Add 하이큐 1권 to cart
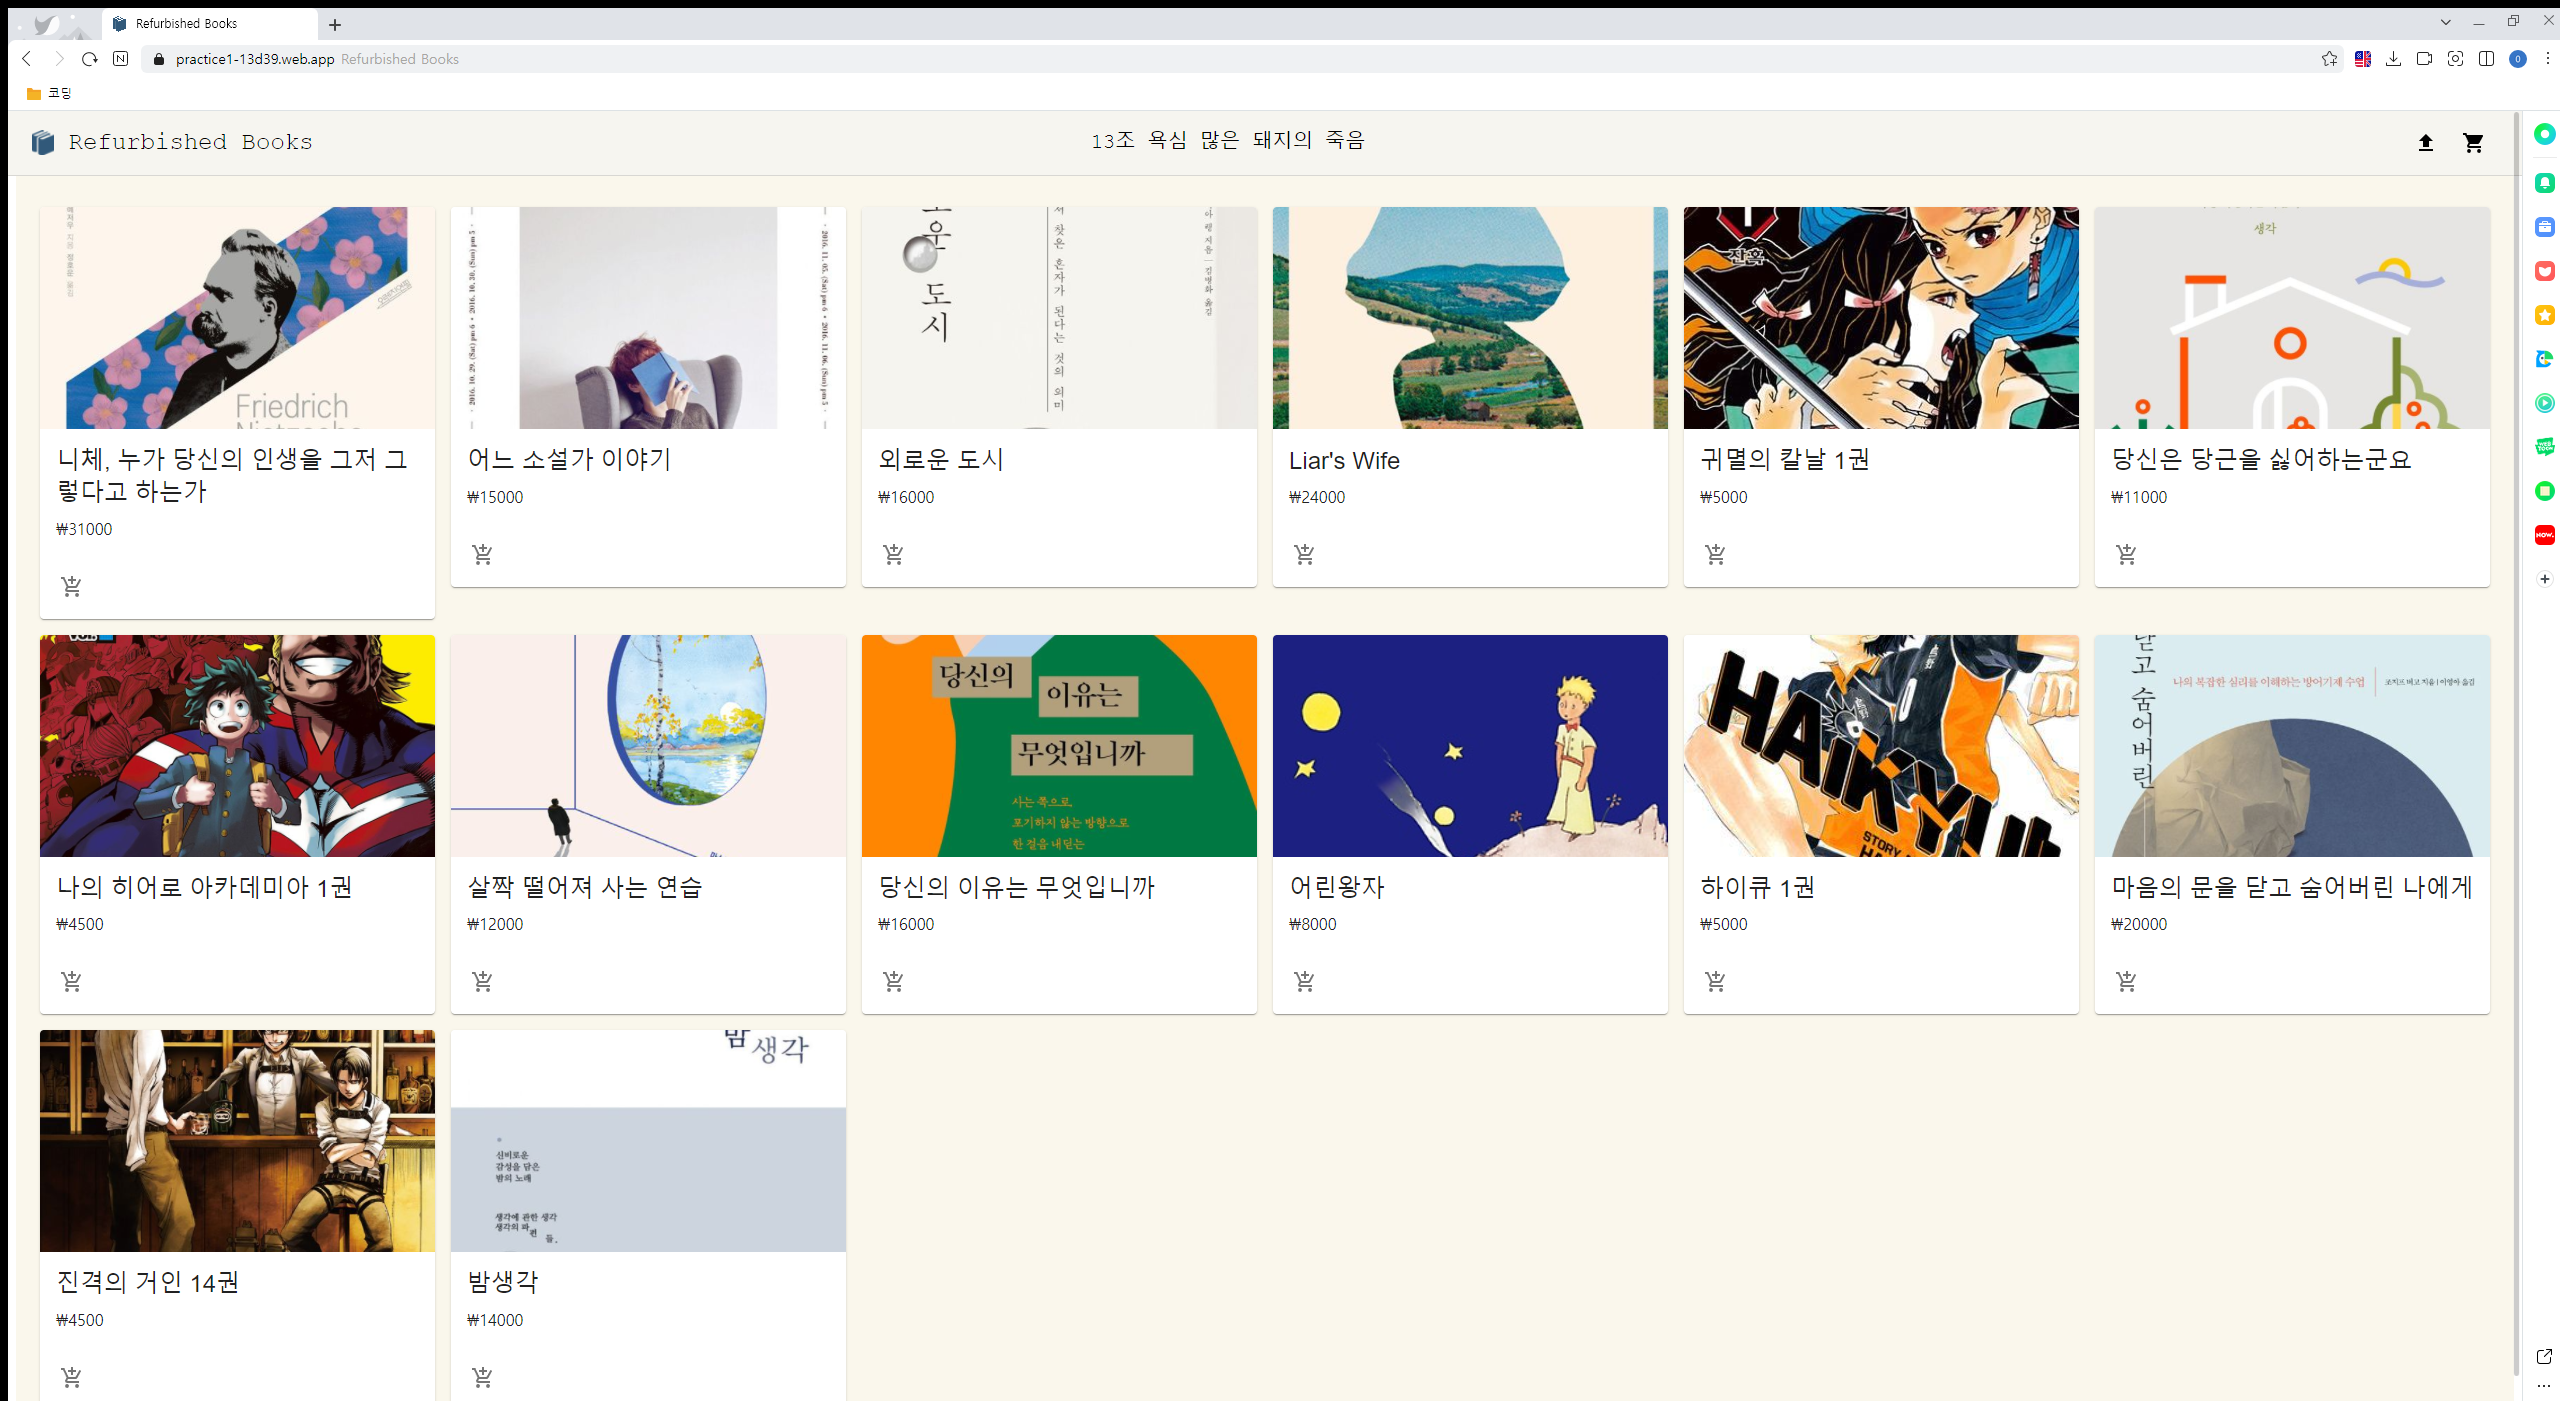 tap(1715, 981)
